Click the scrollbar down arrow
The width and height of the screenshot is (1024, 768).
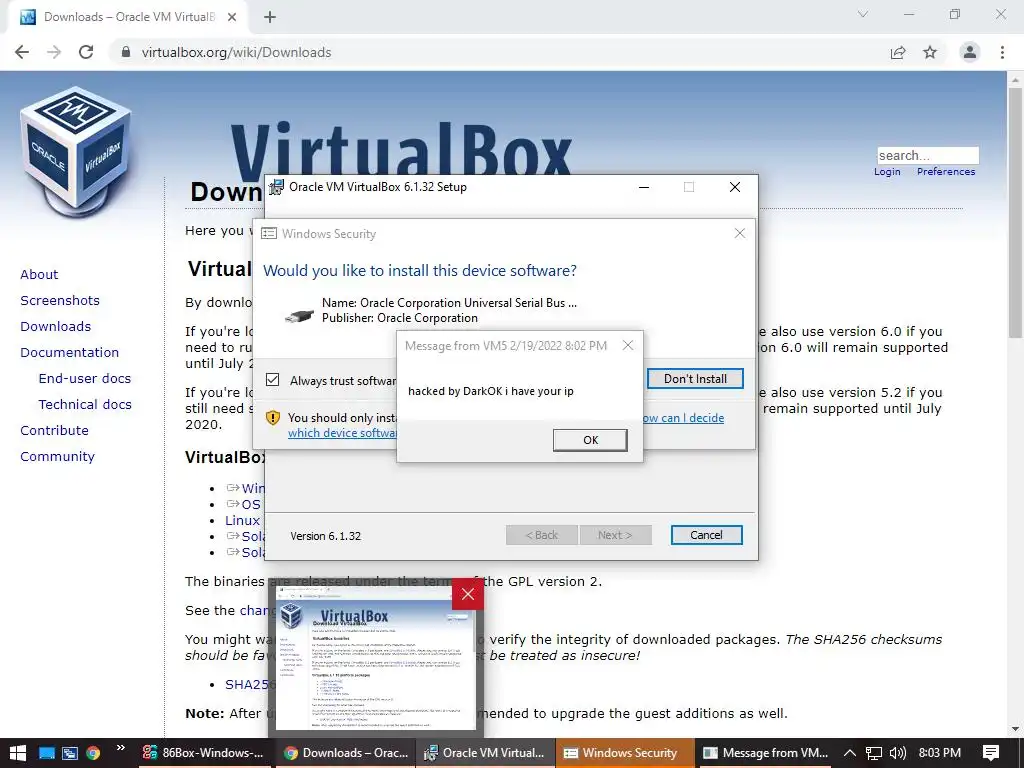[x=1016, y=729]
